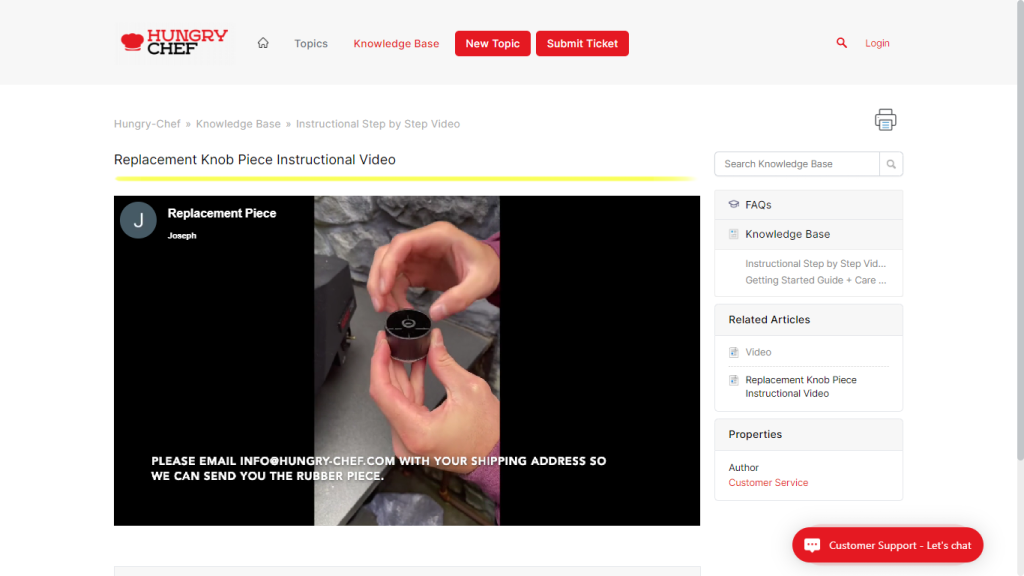Click the Properties panel heading
This screenshot has height=576, width=1024.
click(x=755, y=435)
